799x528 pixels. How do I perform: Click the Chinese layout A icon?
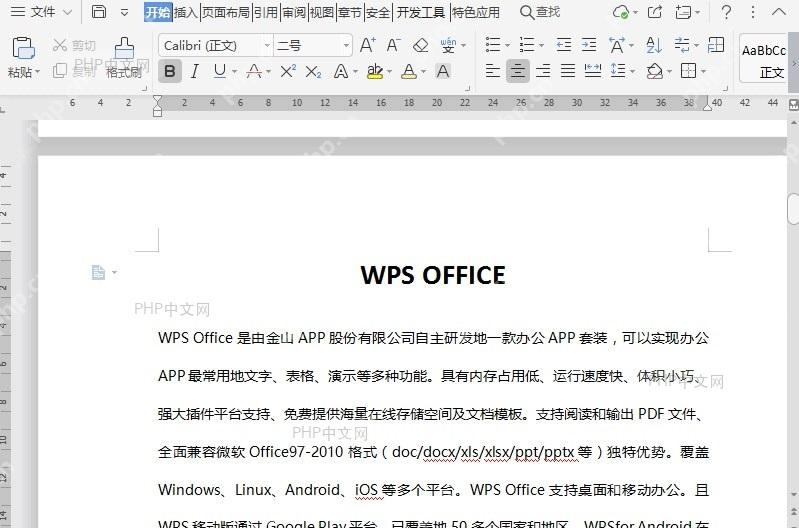(x=617, y=45)
